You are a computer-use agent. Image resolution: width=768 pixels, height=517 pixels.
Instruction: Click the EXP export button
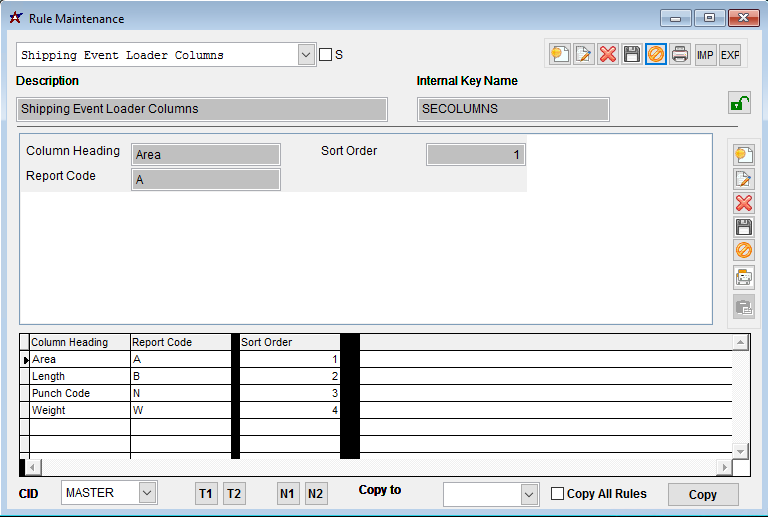tap(729, 54)
